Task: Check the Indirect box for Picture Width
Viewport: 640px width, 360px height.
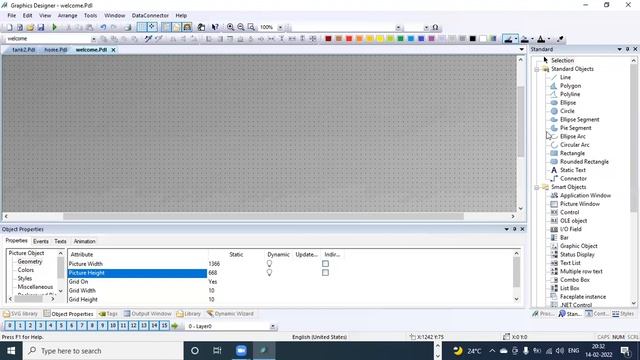Action: [325, 264]
